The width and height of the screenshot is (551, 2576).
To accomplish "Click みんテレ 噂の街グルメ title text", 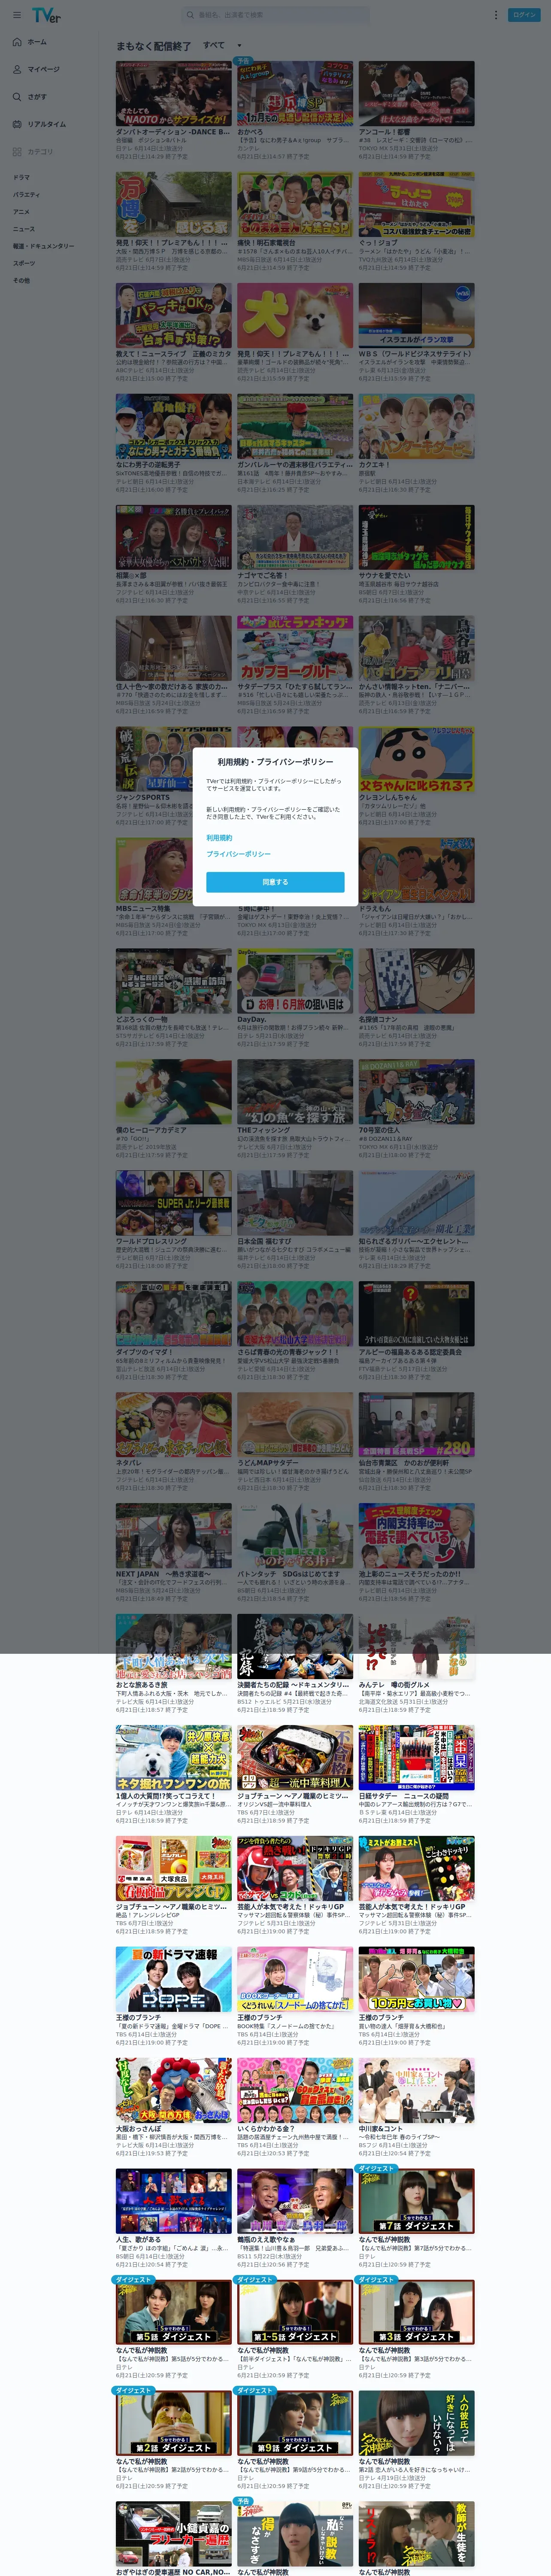I will pyautogui.click(x=394, y=1685).
